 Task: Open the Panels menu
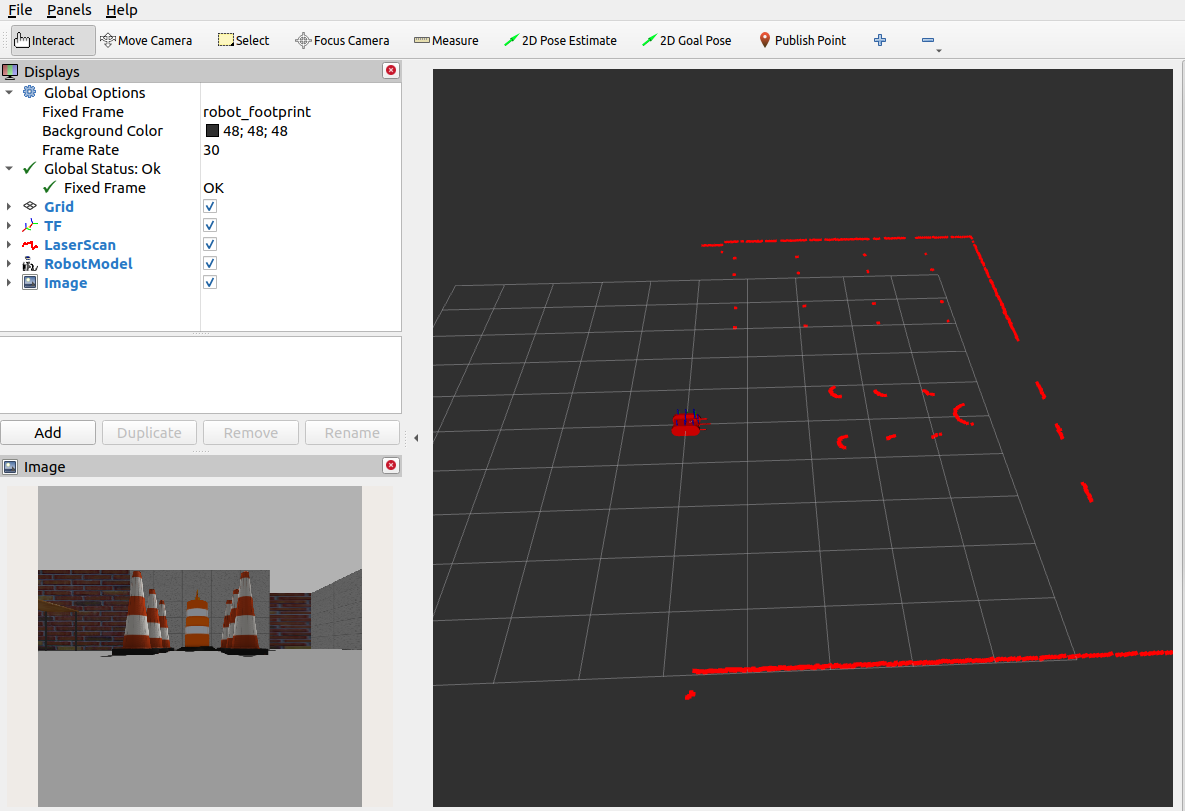[x=68, y=10]
